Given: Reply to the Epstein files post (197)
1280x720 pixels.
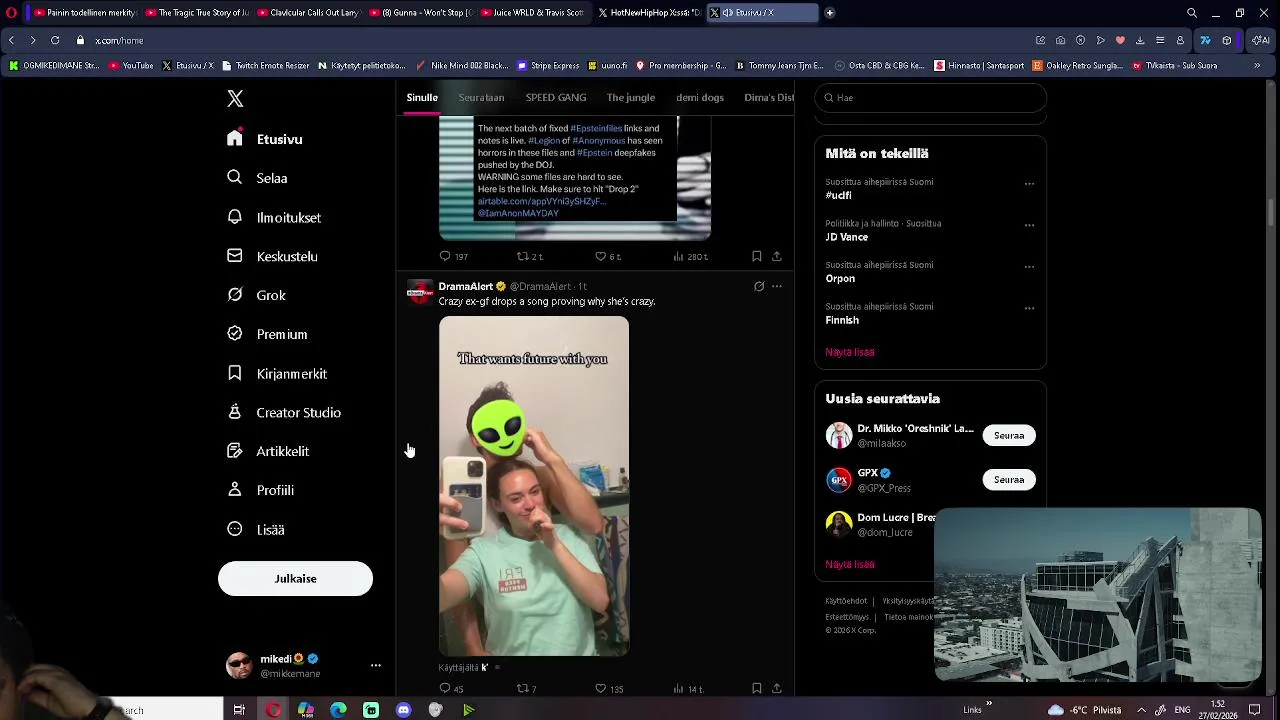Looking at the screenshot, I should [454, 256].
